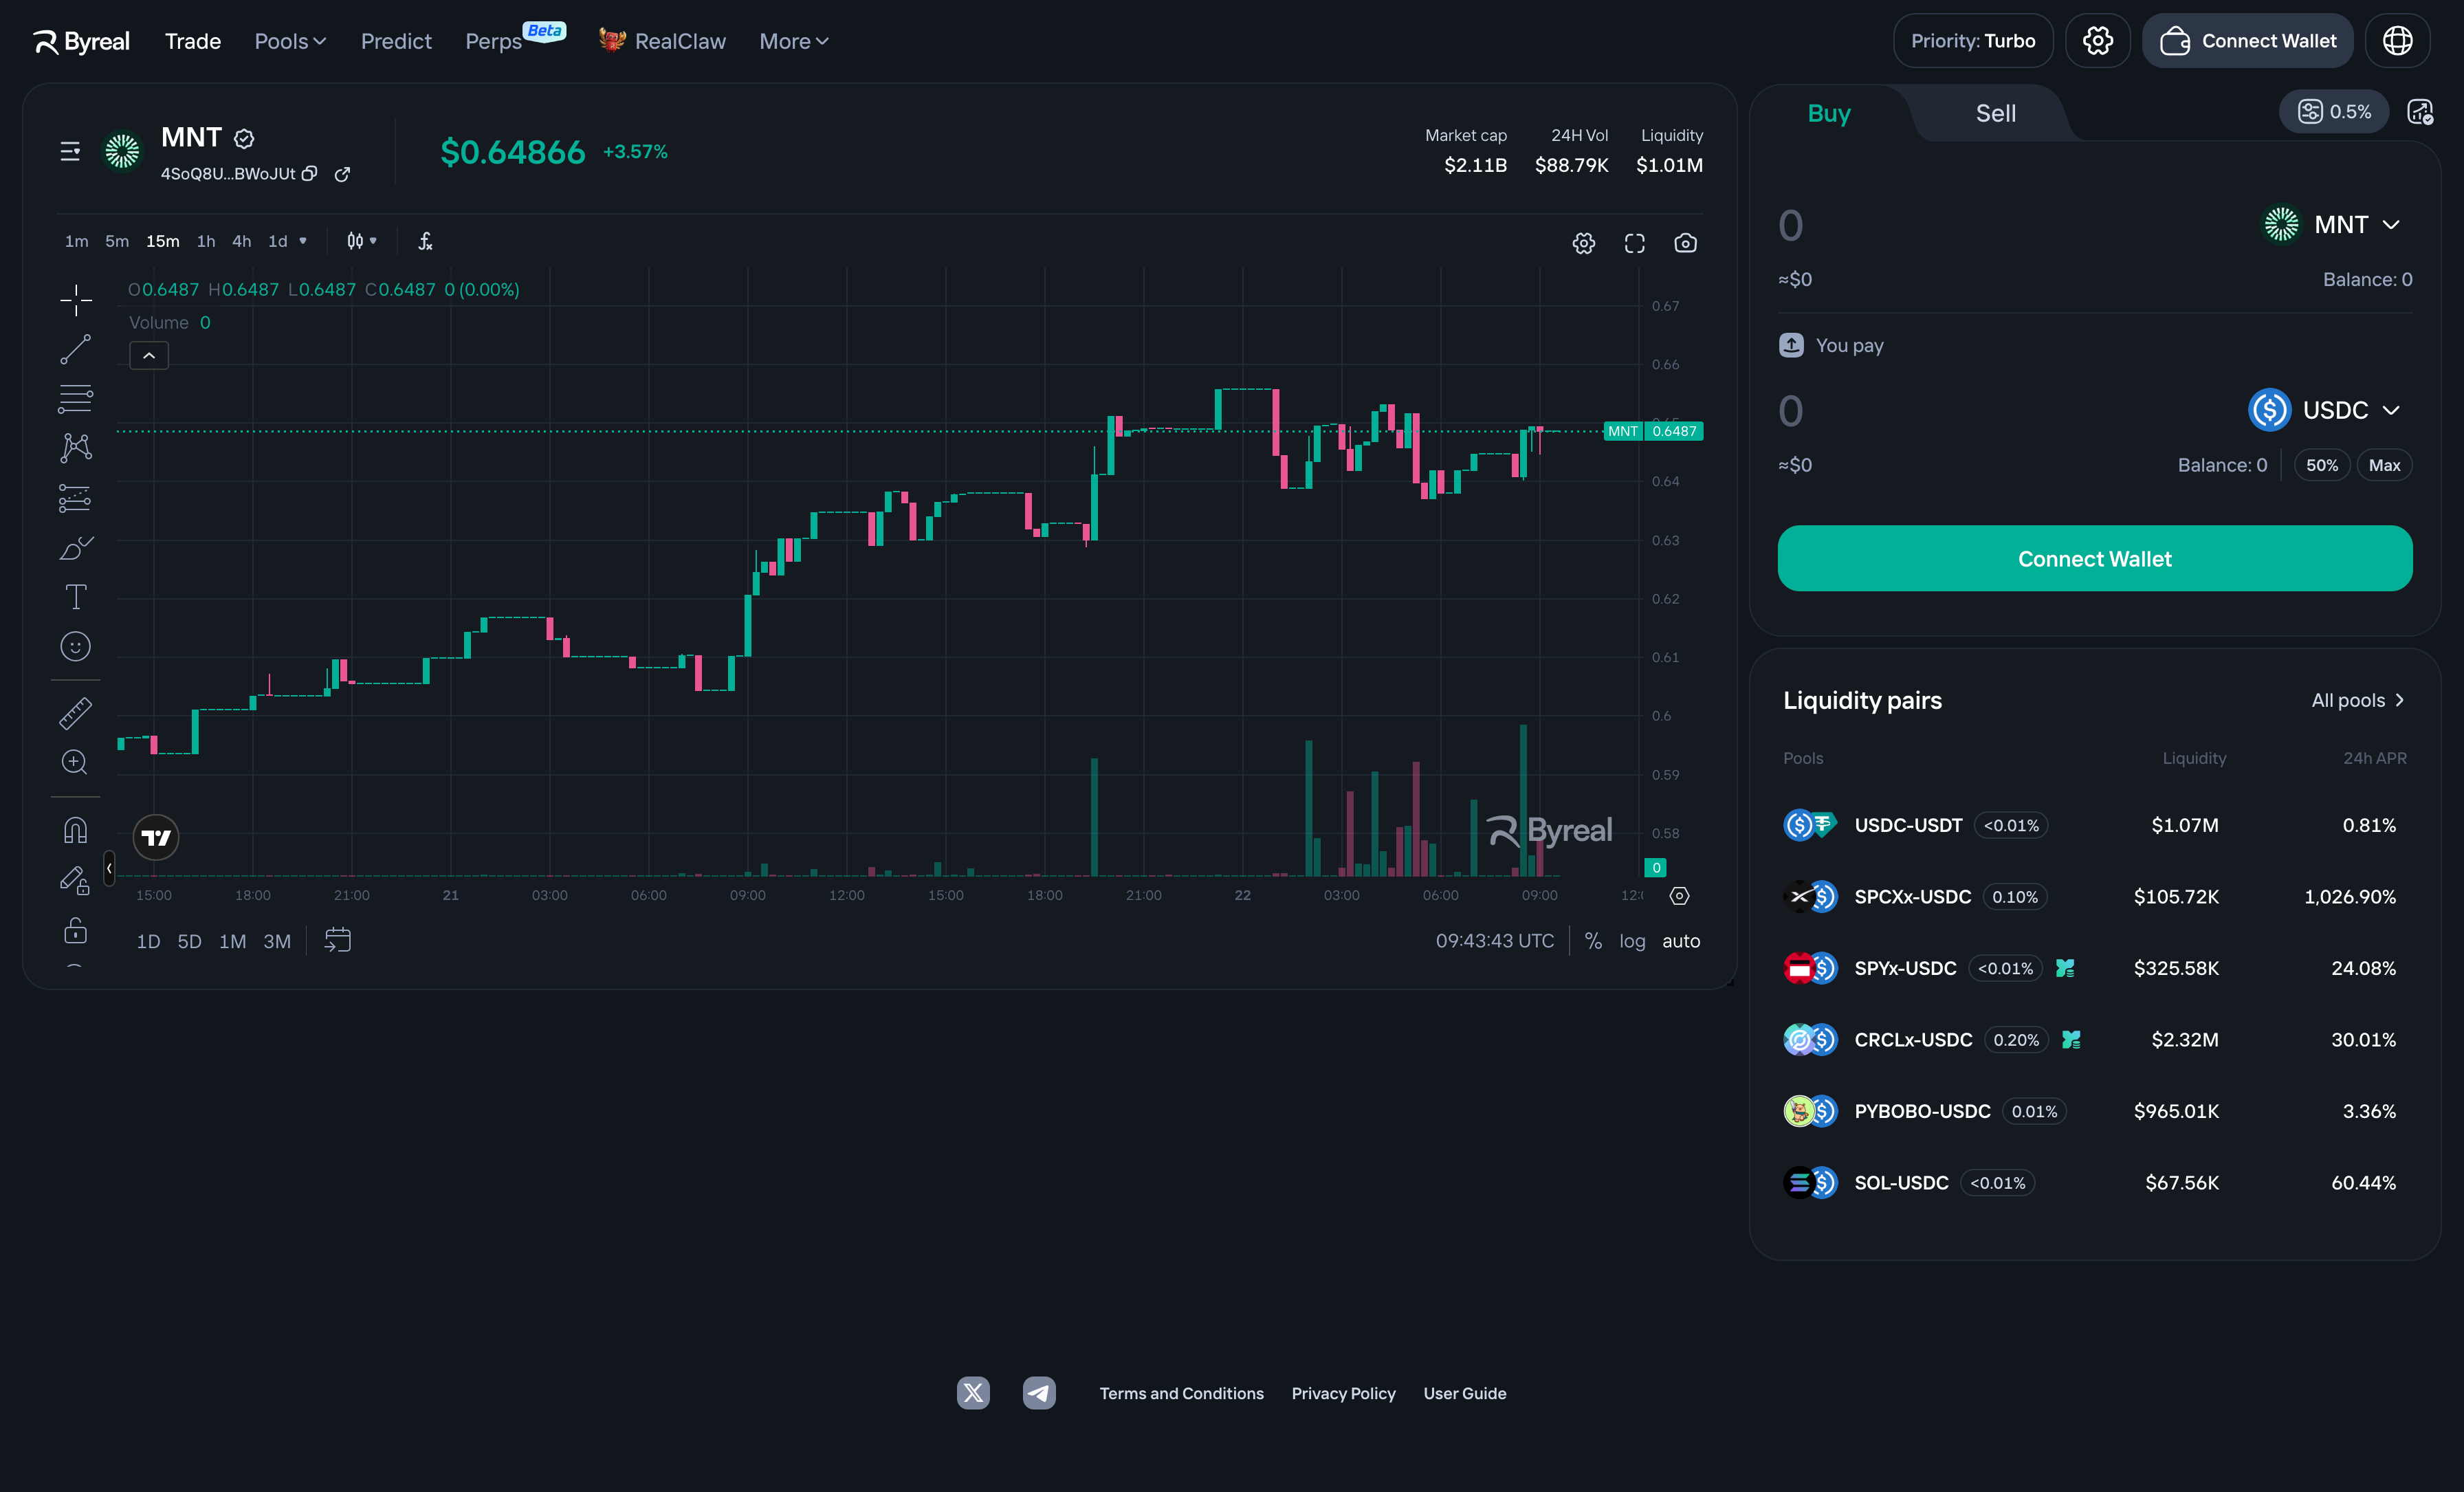The width and height of the screenshot is (2464, 1492).
Task: Open price scale settings icon
Action: pos(1680,895)
